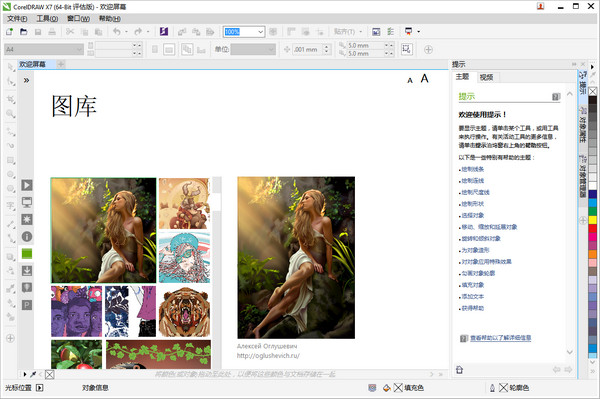Open the 帮助 menu

[x=110, y=18]
